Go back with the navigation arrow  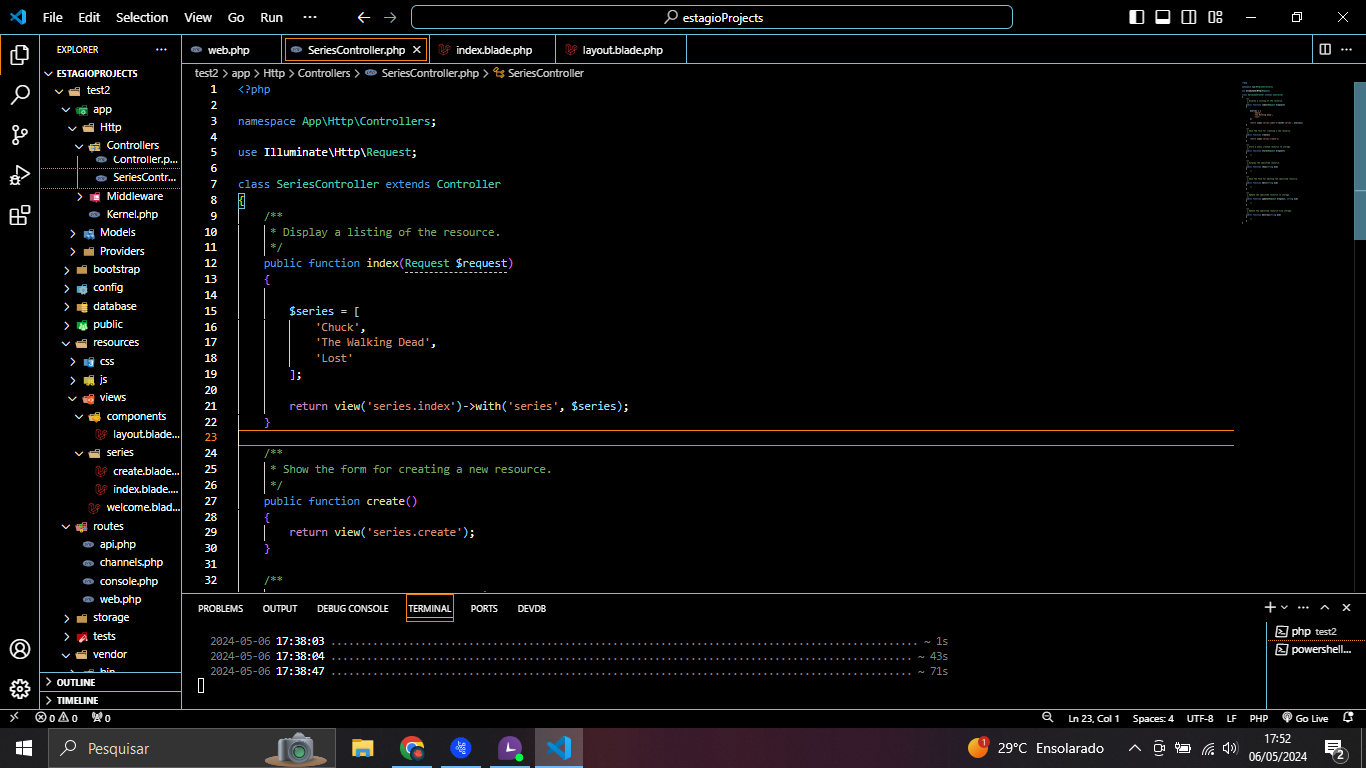point(364,17)
